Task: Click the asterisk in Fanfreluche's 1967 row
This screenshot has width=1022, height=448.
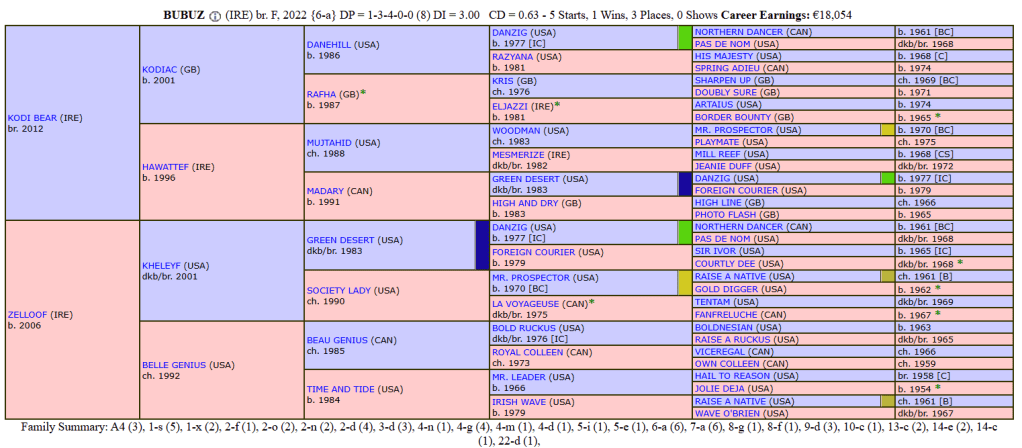Action: click(x=937, y=313)
